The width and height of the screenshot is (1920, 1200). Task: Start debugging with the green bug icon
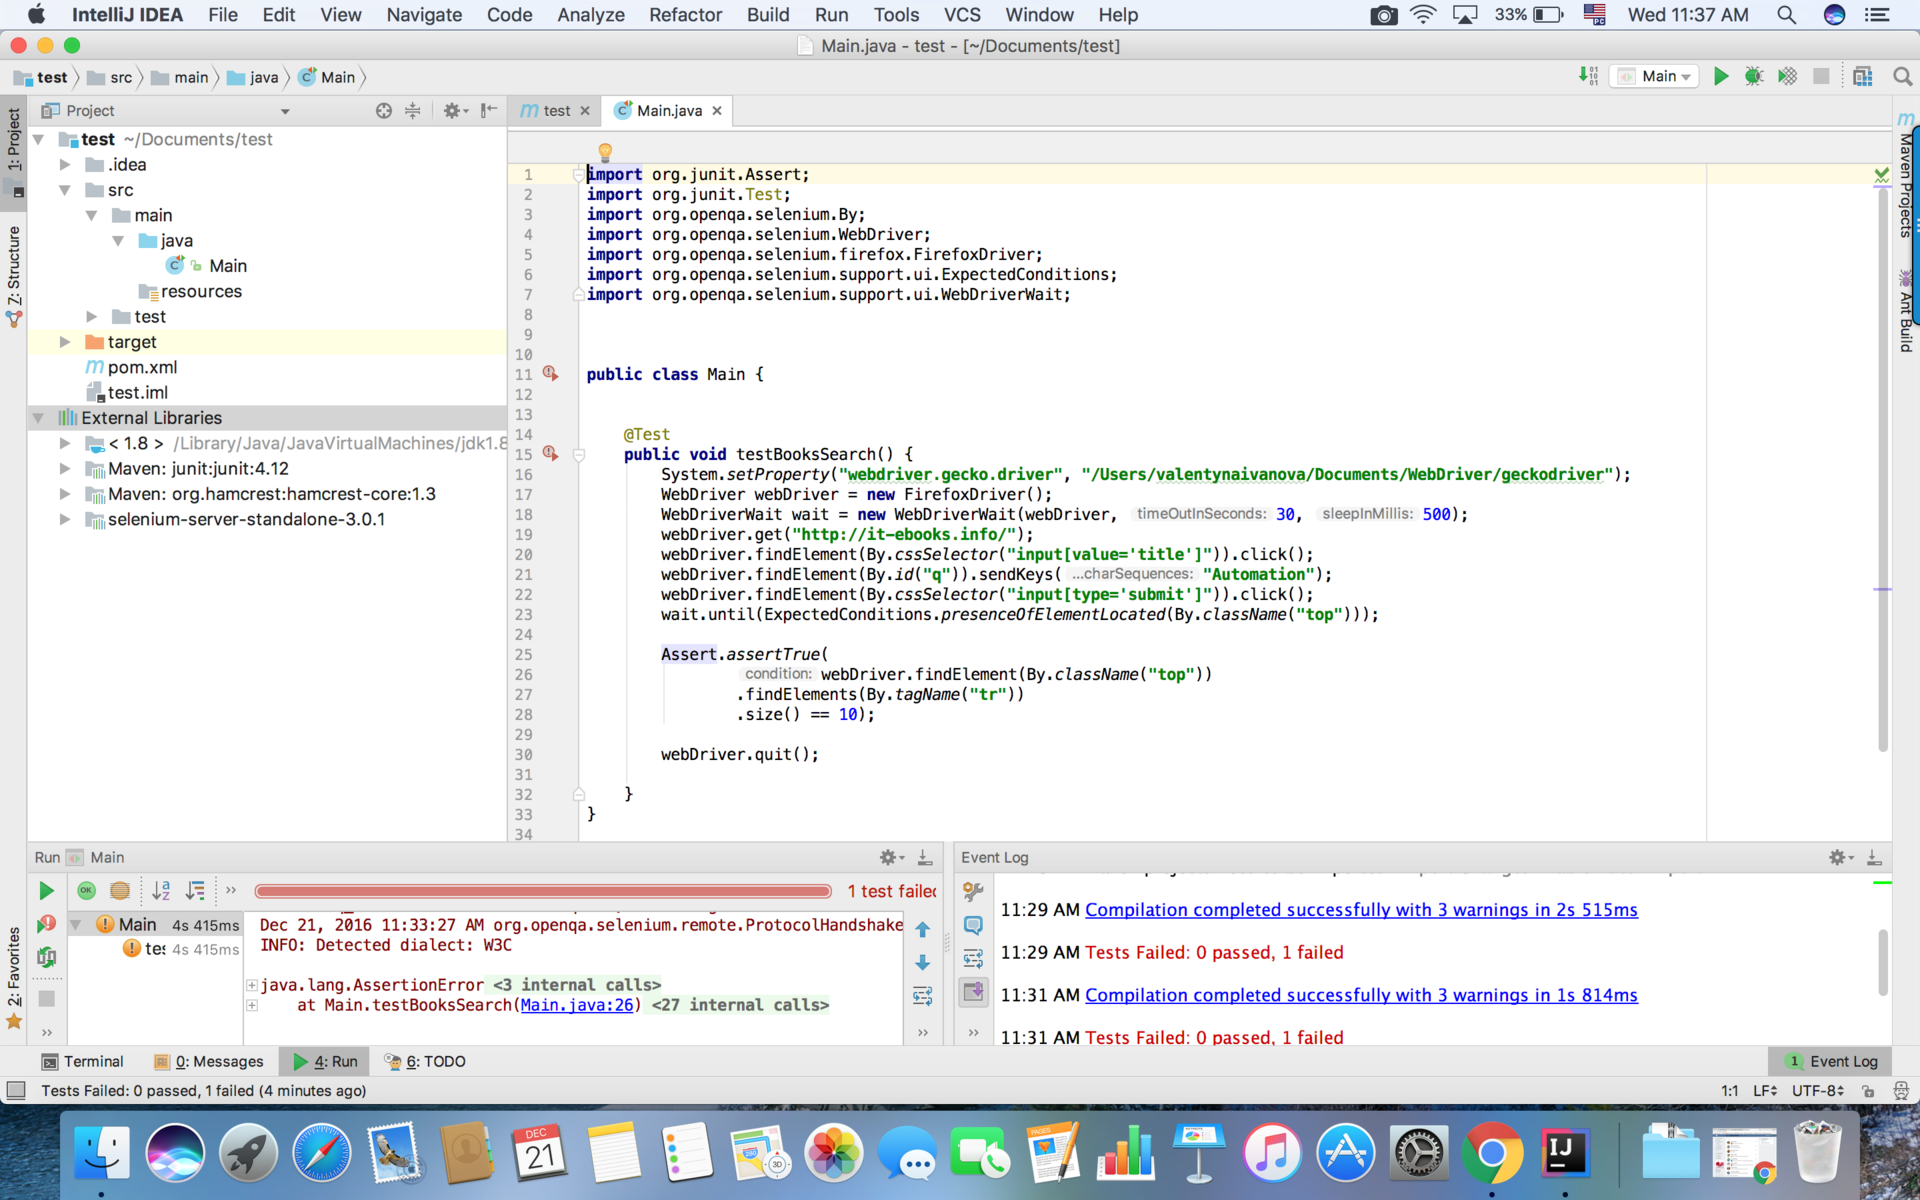(1753, 76)
